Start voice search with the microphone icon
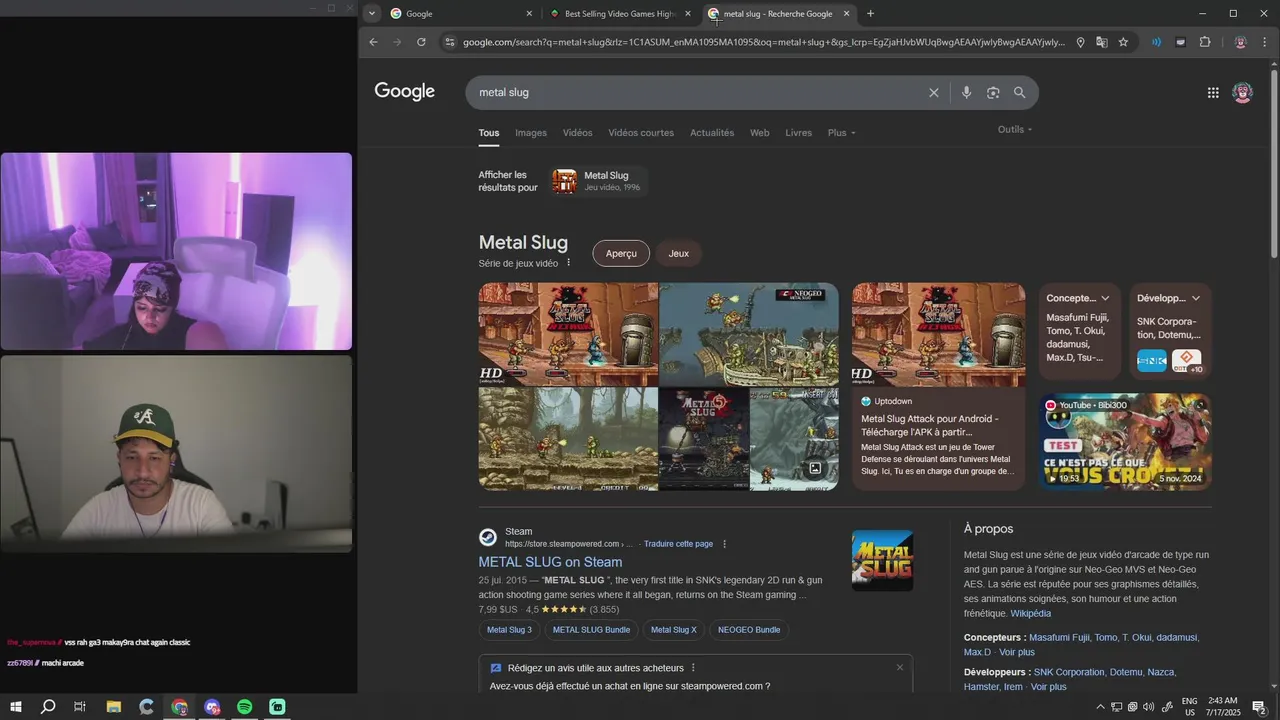 pos(966,92)
